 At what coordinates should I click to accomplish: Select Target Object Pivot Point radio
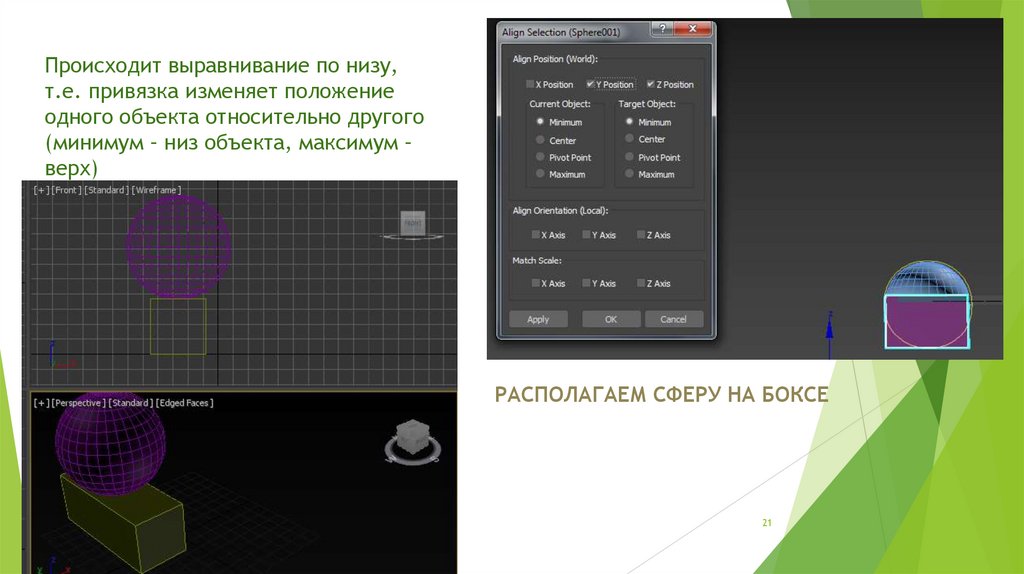[x=630, y=157]
